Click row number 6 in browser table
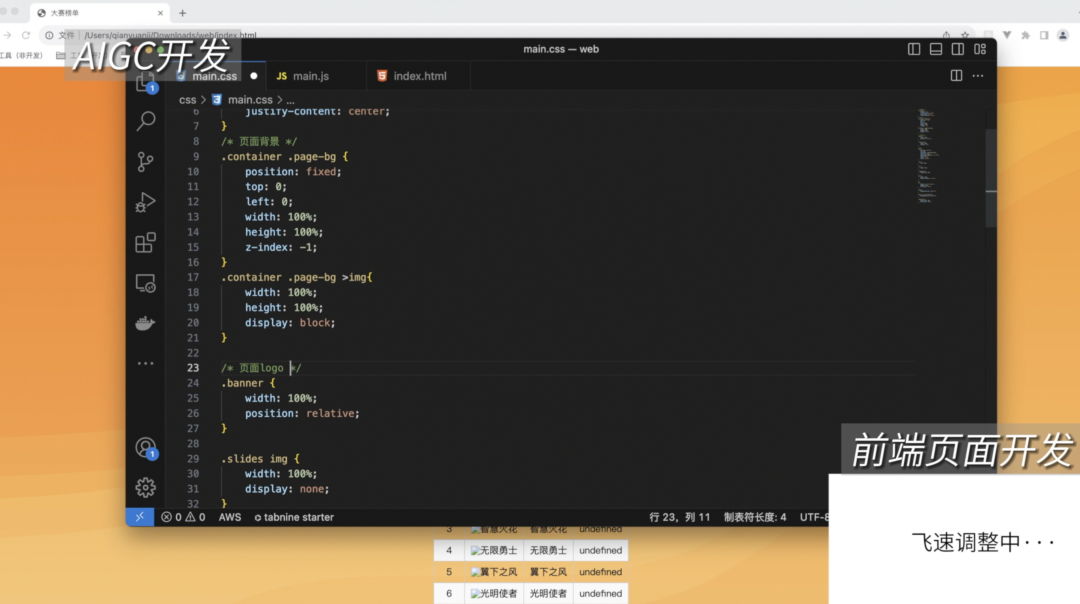This screenshot has width=1080, height=604. pyautogui.click(x=449, y=593)
